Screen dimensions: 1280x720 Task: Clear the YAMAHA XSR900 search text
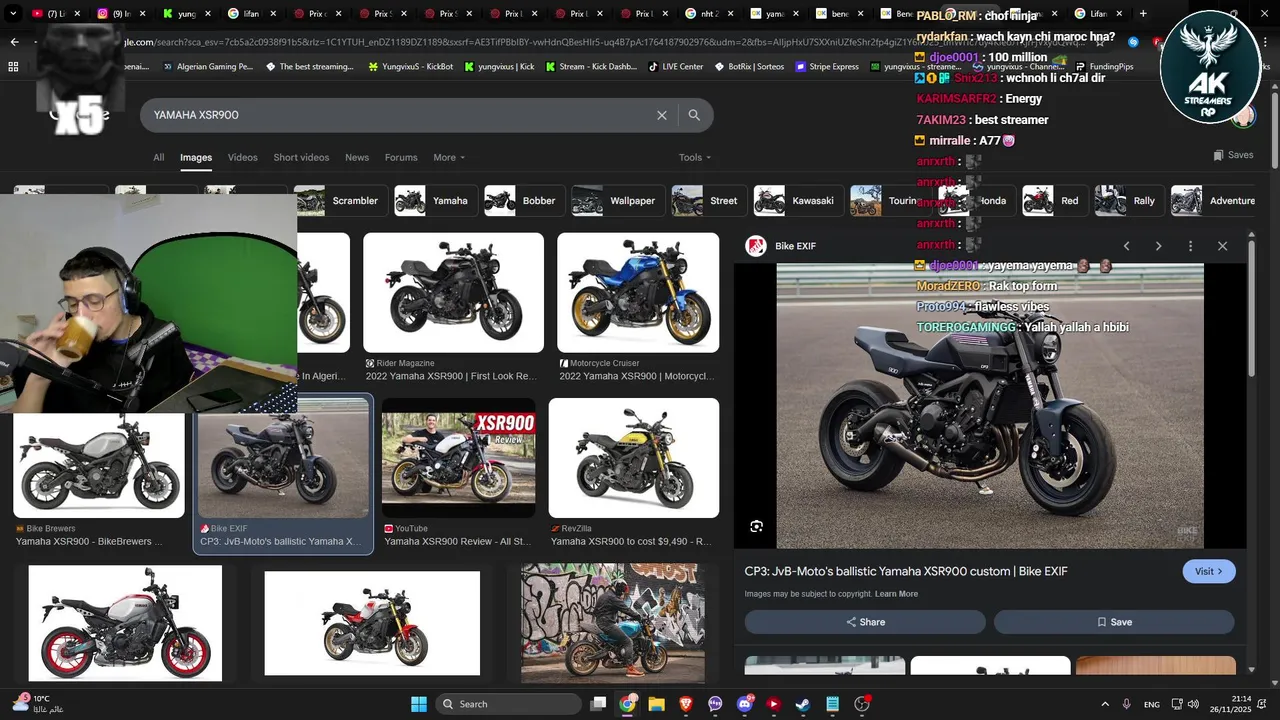point(661,115)
